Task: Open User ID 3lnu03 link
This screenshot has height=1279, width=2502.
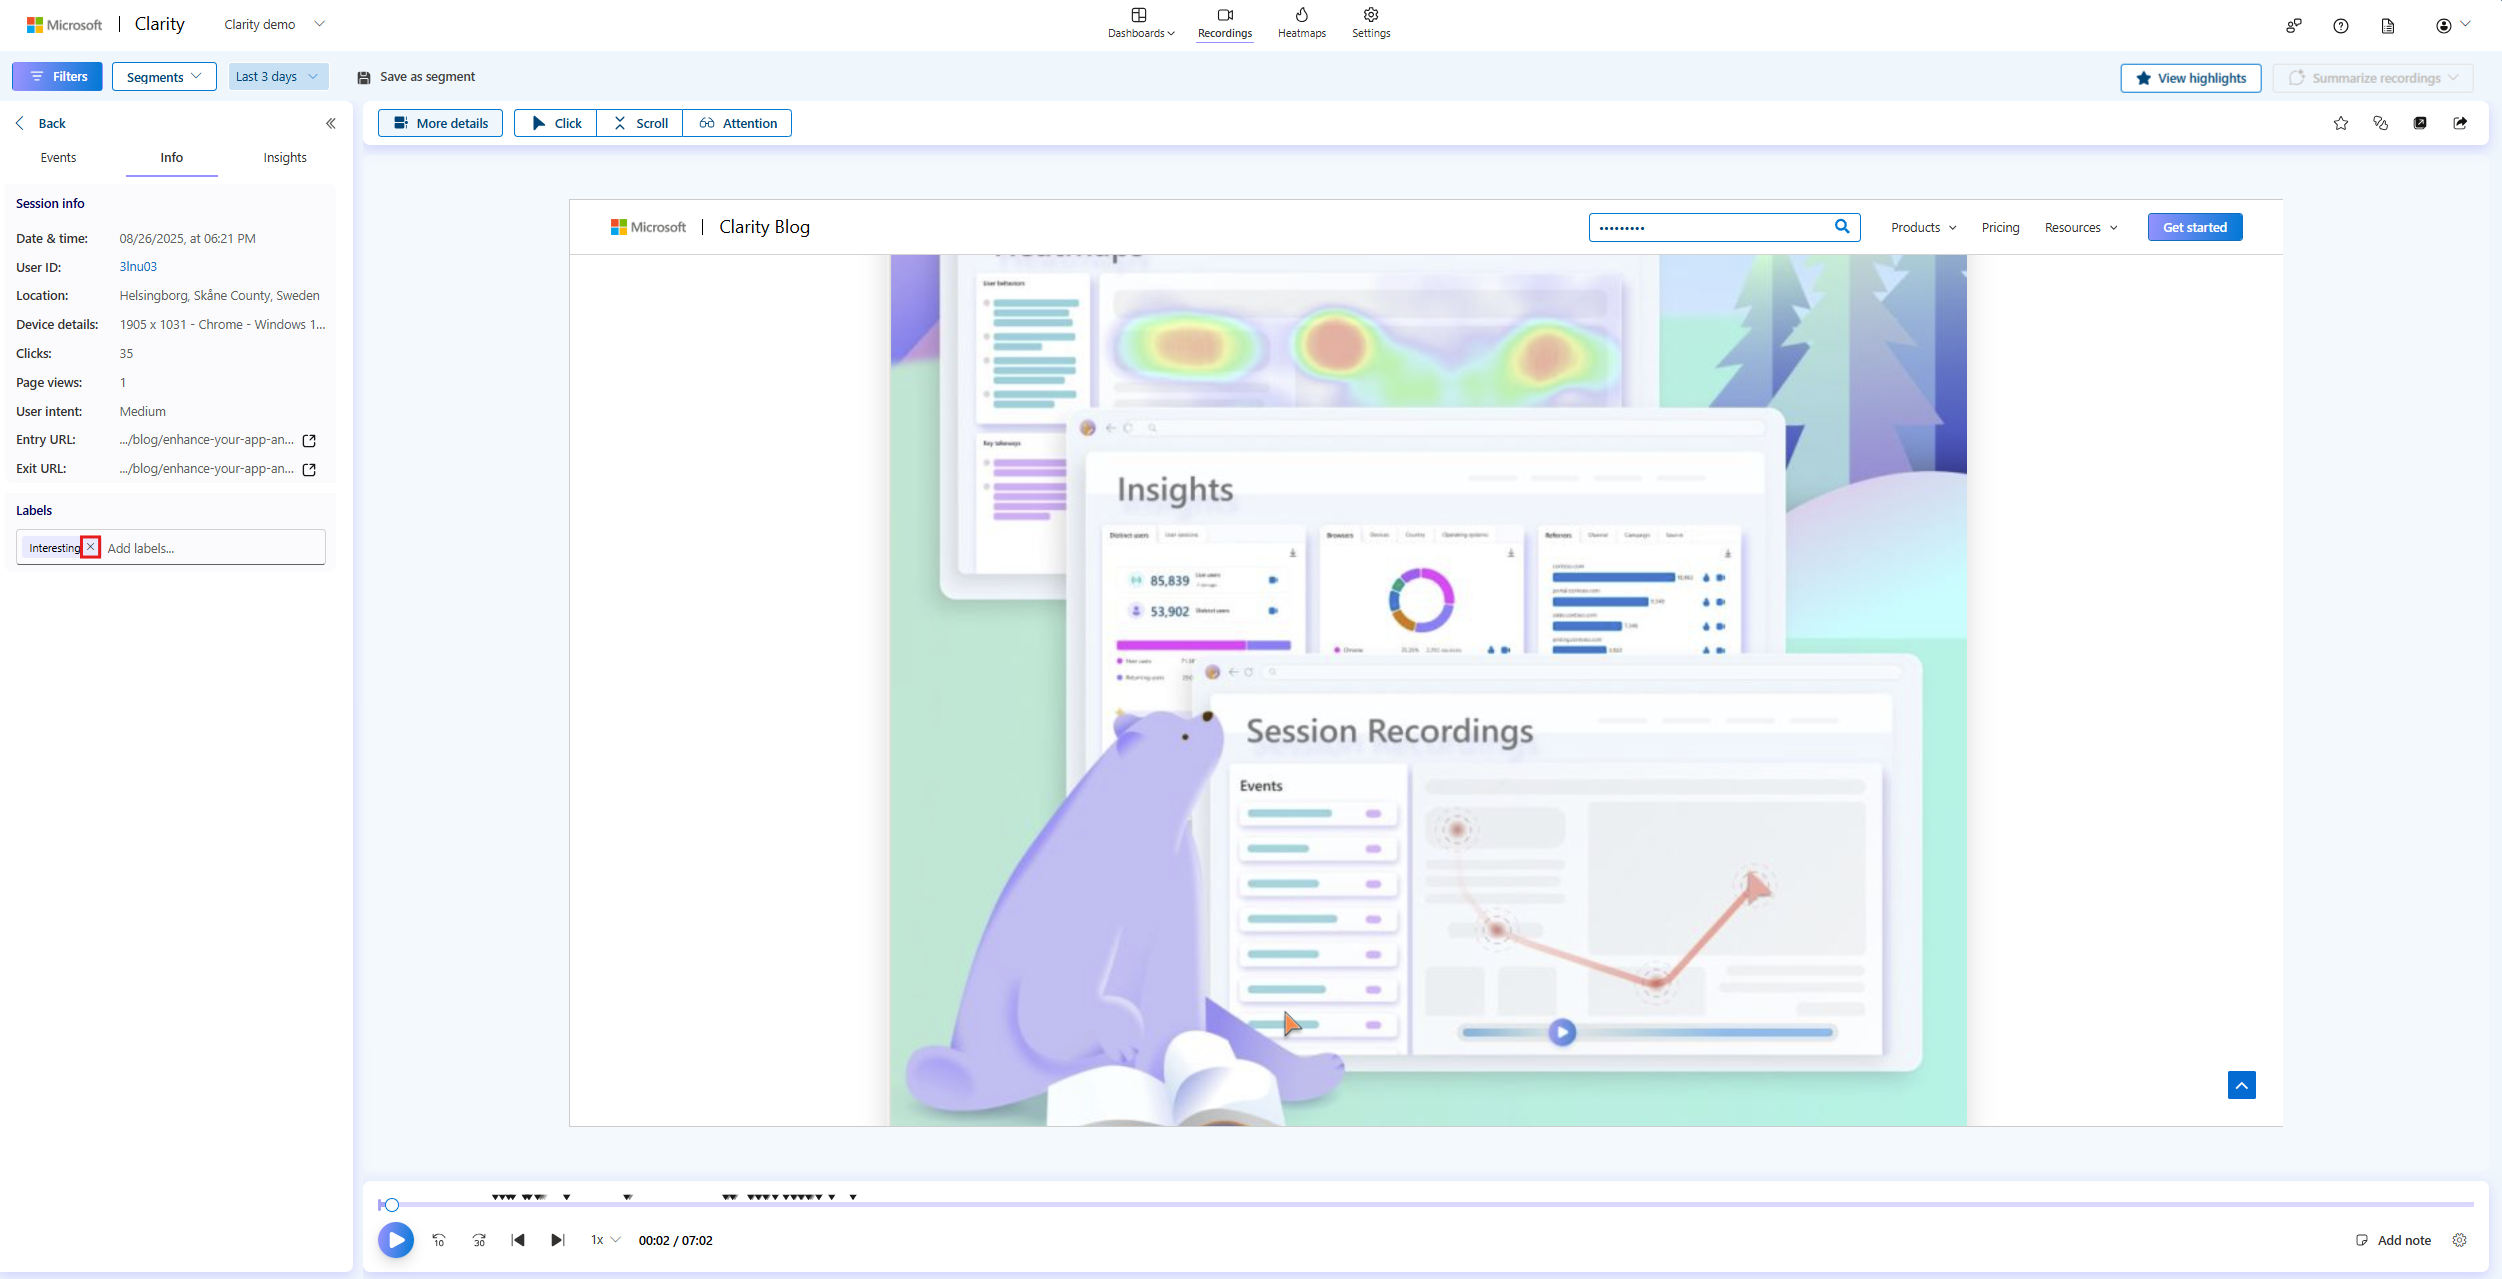Action: (138, 267)
